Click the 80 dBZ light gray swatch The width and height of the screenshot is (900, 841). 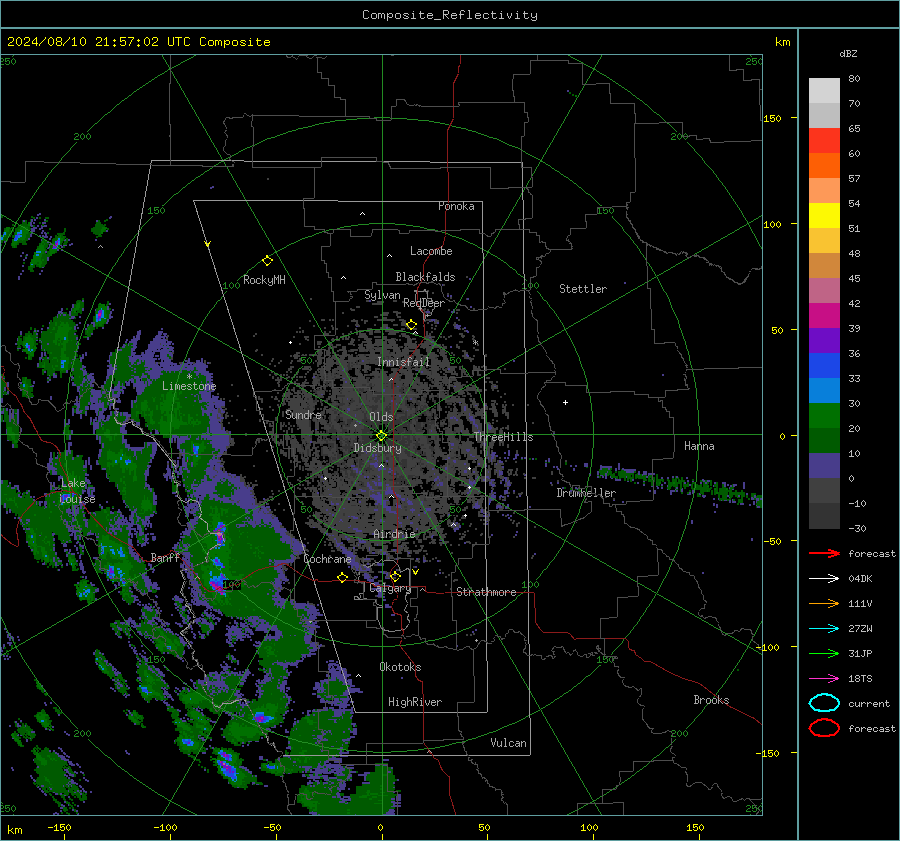click(x=824, y=90)
